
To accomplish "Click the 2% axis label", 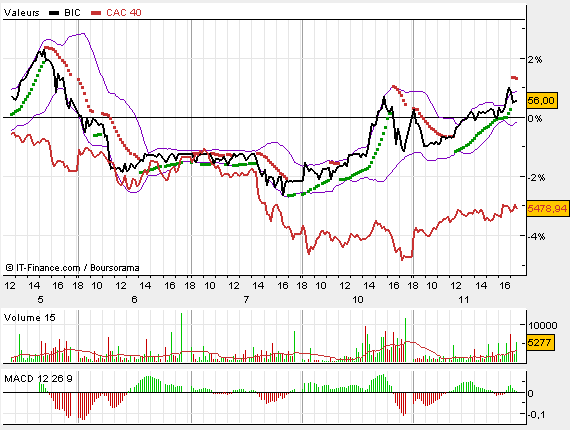I will pos(535,59).
